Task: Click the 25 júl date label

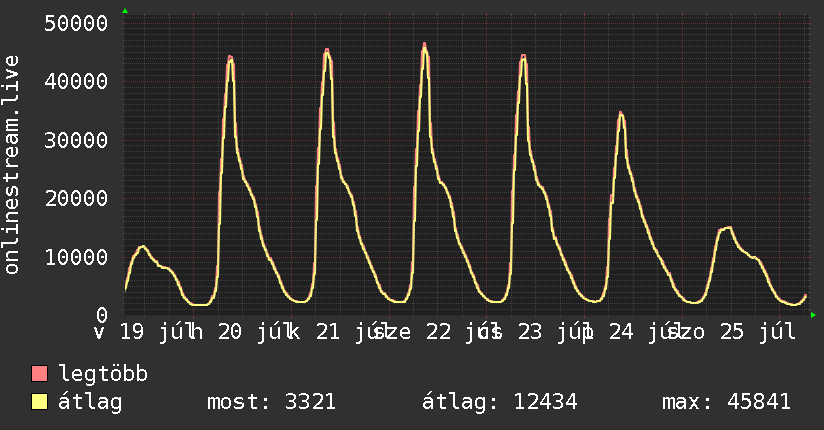Action: pyautogui.click(x=757, y=332)
